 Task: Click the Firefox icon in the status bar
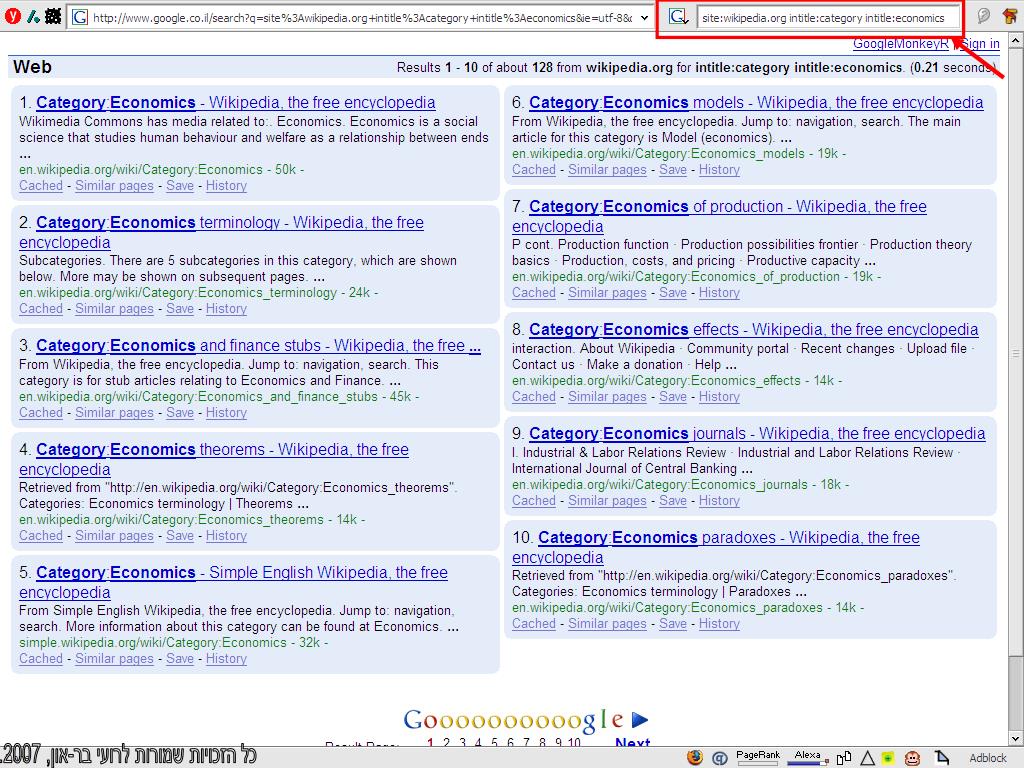tap(695, 757)
